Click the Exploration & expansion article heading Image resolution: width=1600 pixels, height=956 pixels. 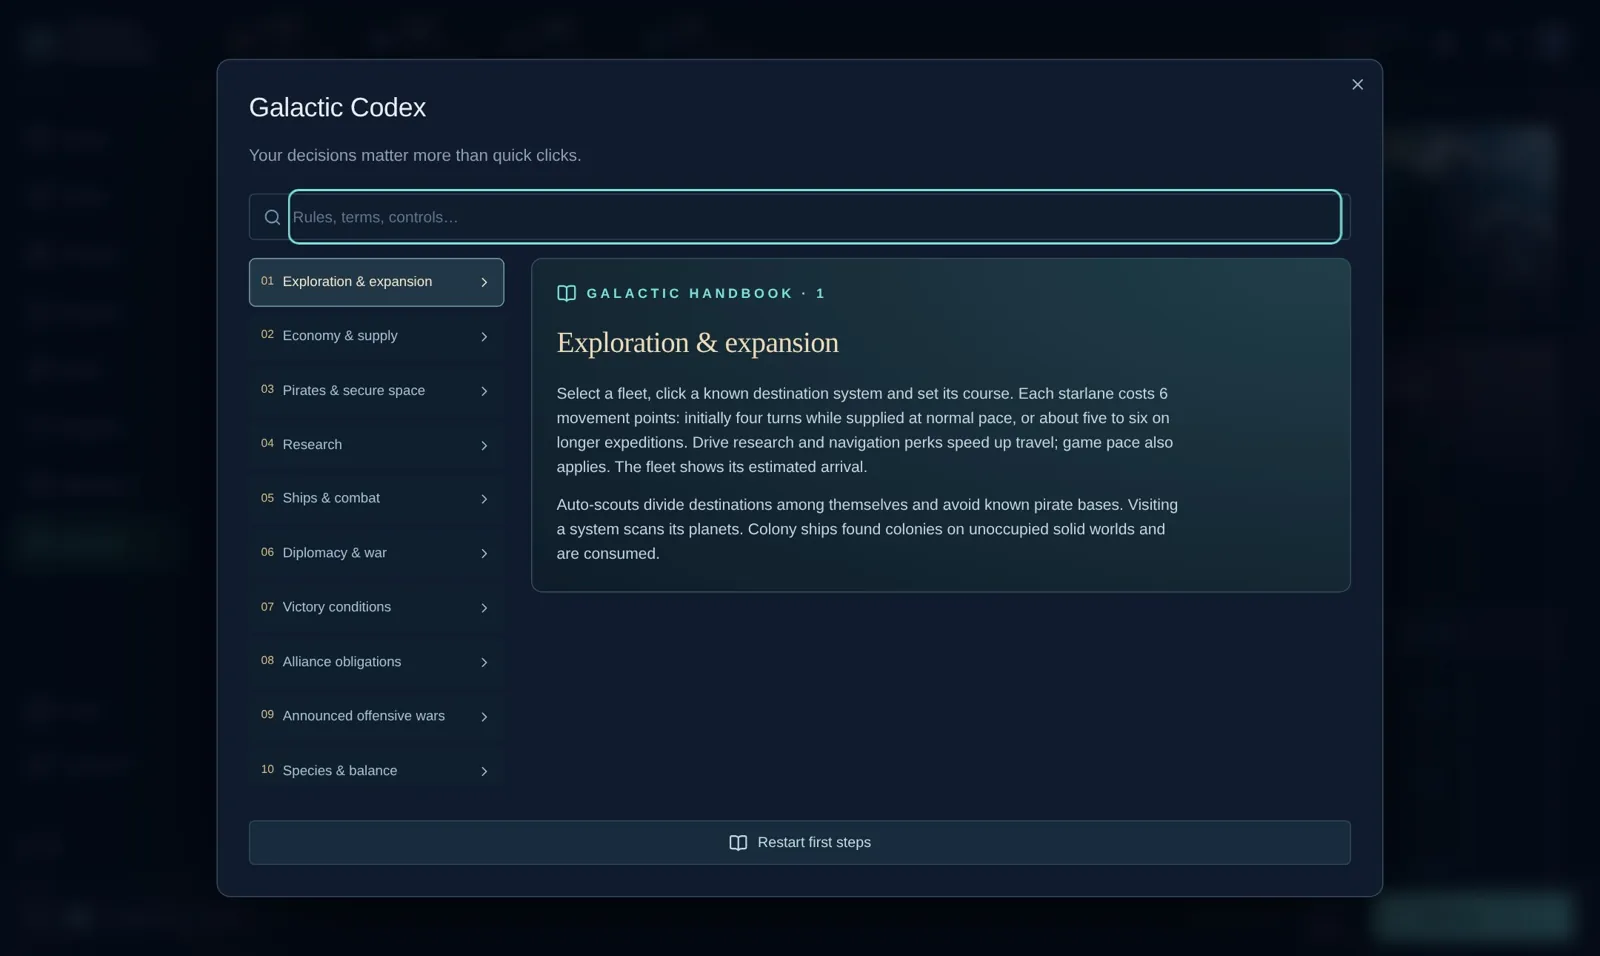698,343
